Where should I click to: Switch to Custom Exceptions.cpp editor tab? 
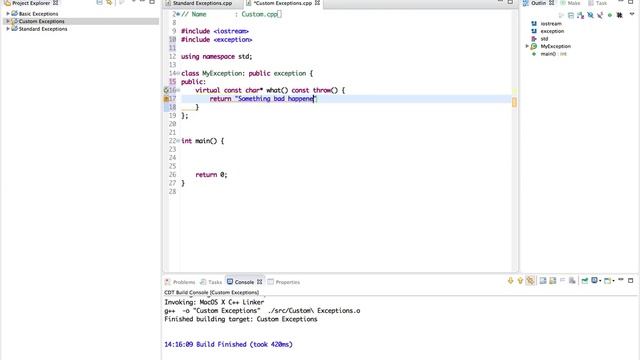(x=282, y=3)
